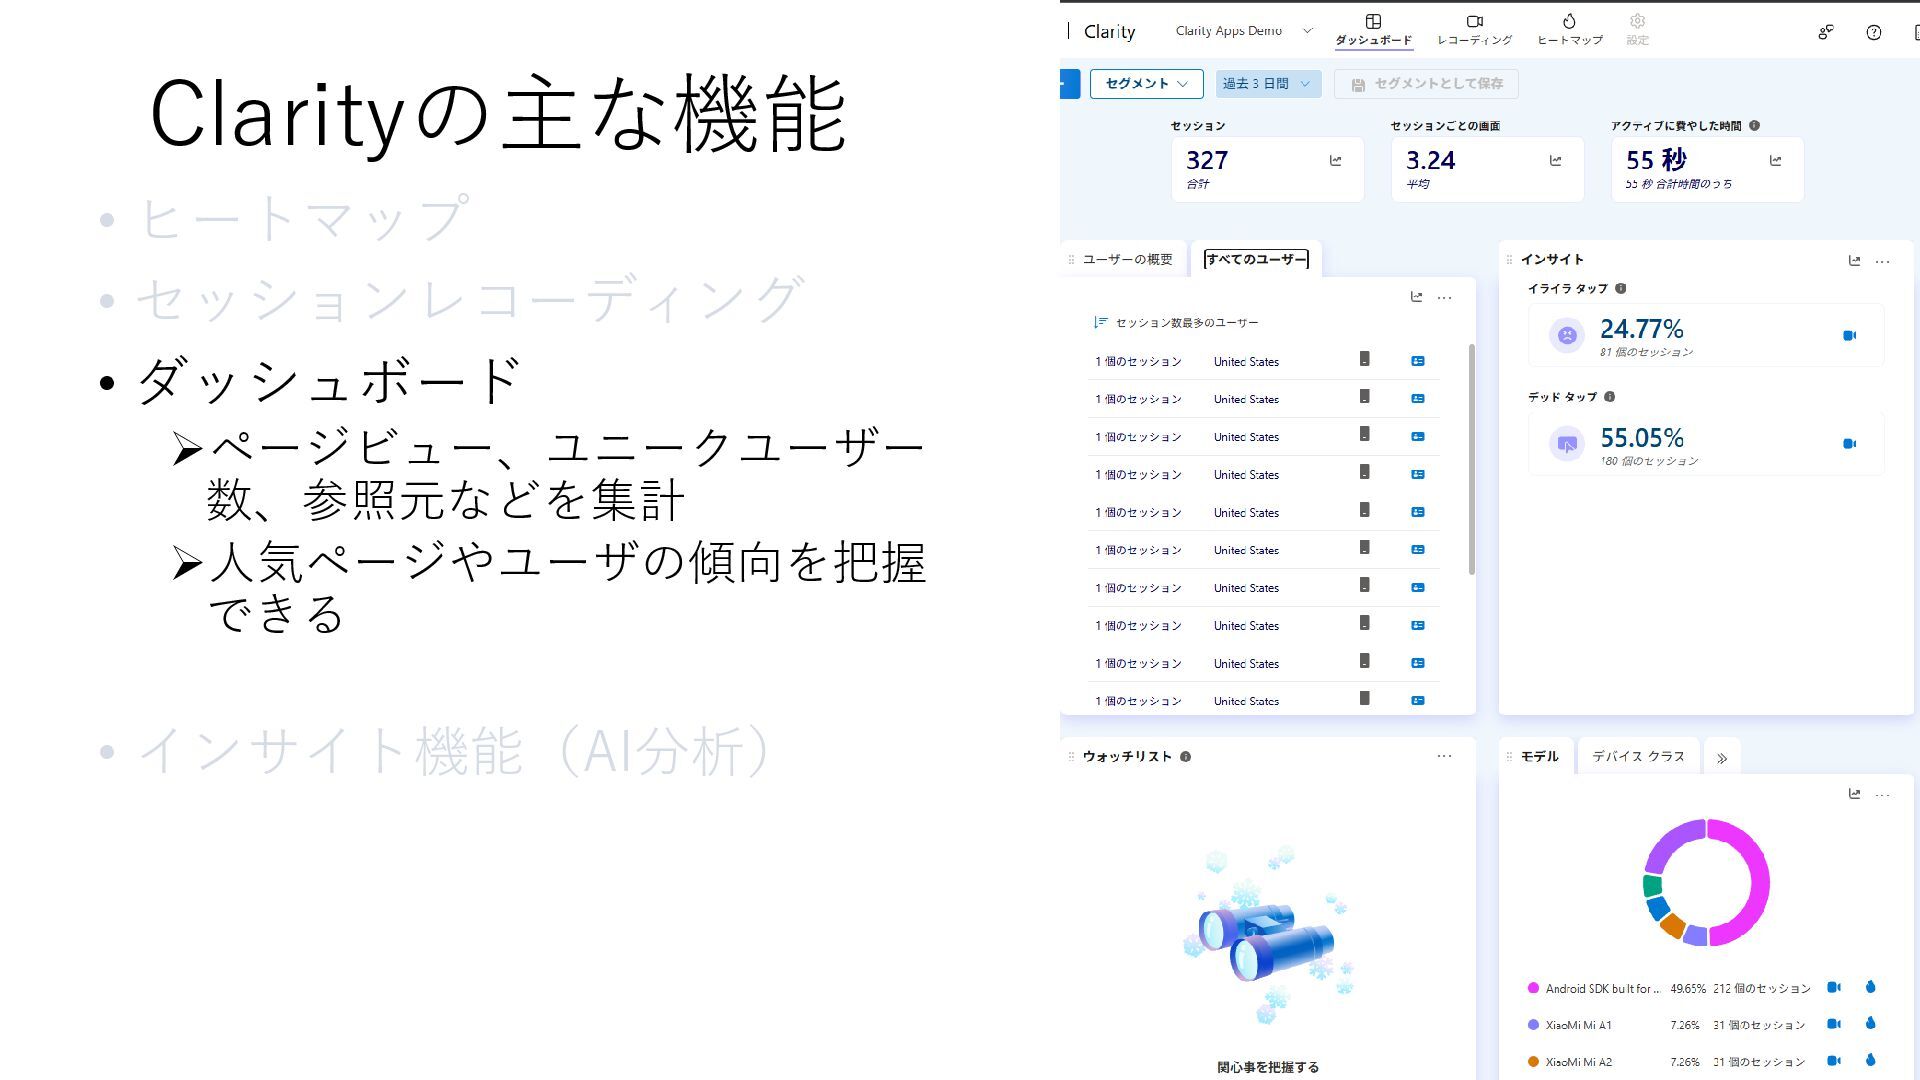Screen dimensions: 1920x1080
Task: Click chart icon in the インサイト card header
Action: (x=1854, y=260)
